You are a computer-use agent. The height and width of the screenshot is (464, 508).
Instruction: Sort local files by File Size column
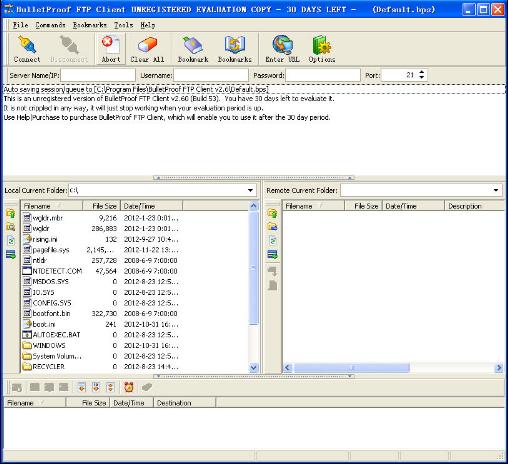click(x=101, y=206)
